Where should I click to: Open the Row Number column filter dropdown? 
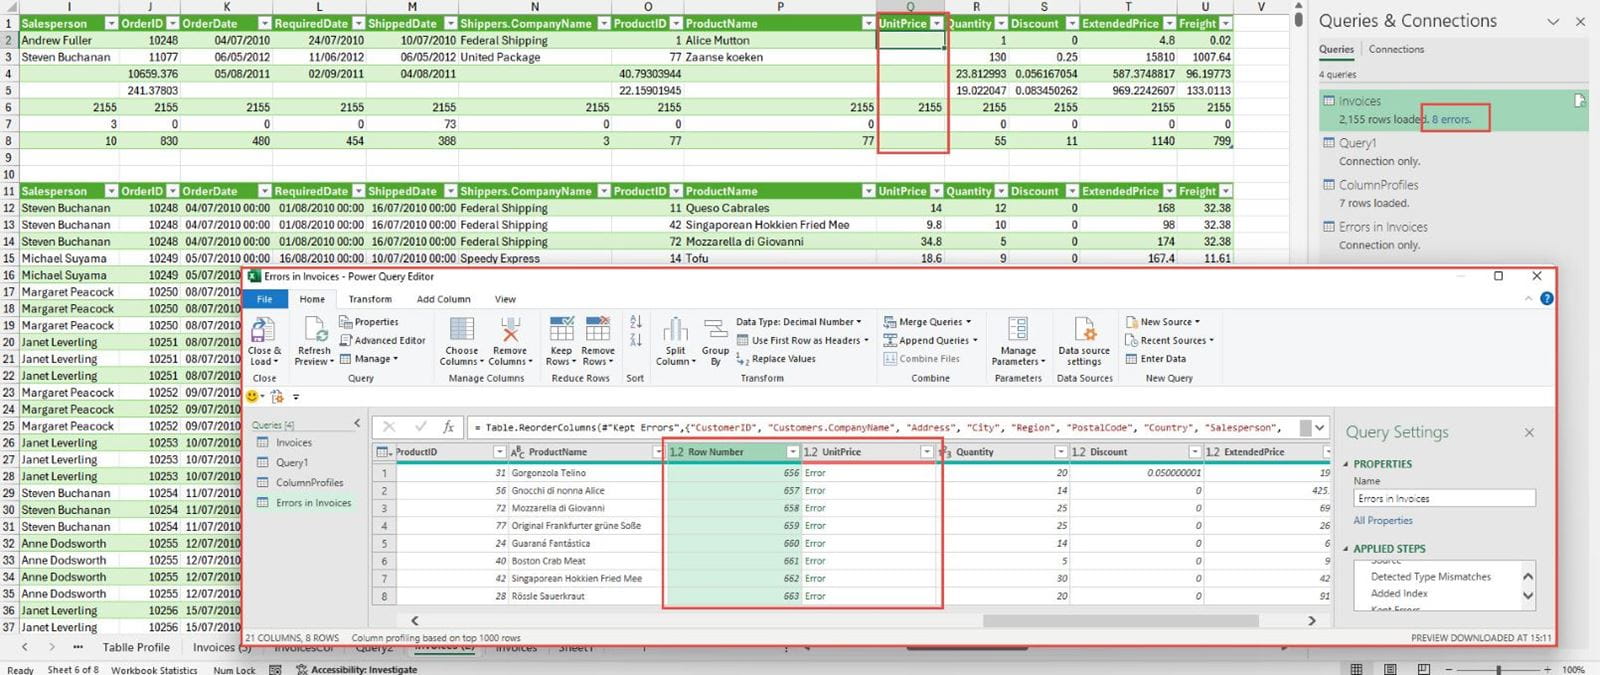click(793, 452)
